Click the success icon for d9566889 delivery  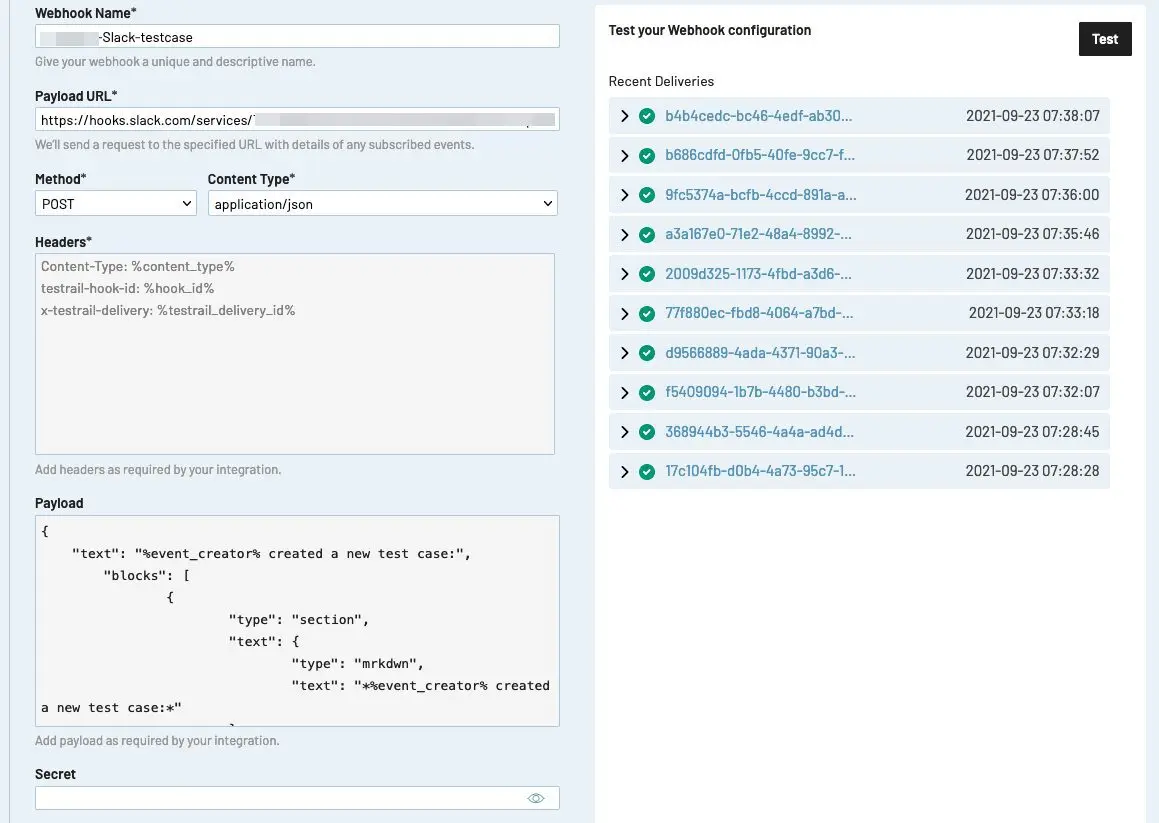click(647, 353)
